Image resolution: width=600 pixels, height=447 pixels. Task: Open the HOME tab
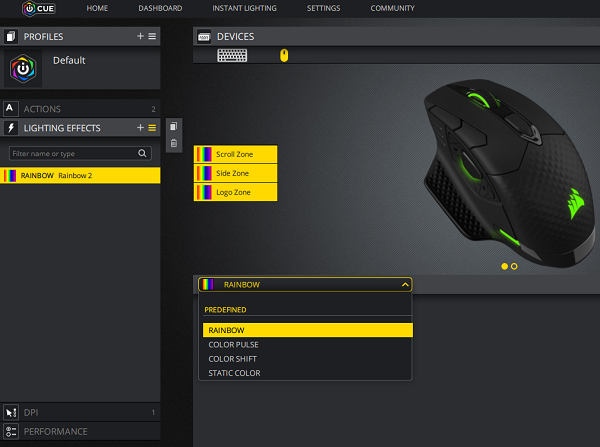click(x=97, y=8)
